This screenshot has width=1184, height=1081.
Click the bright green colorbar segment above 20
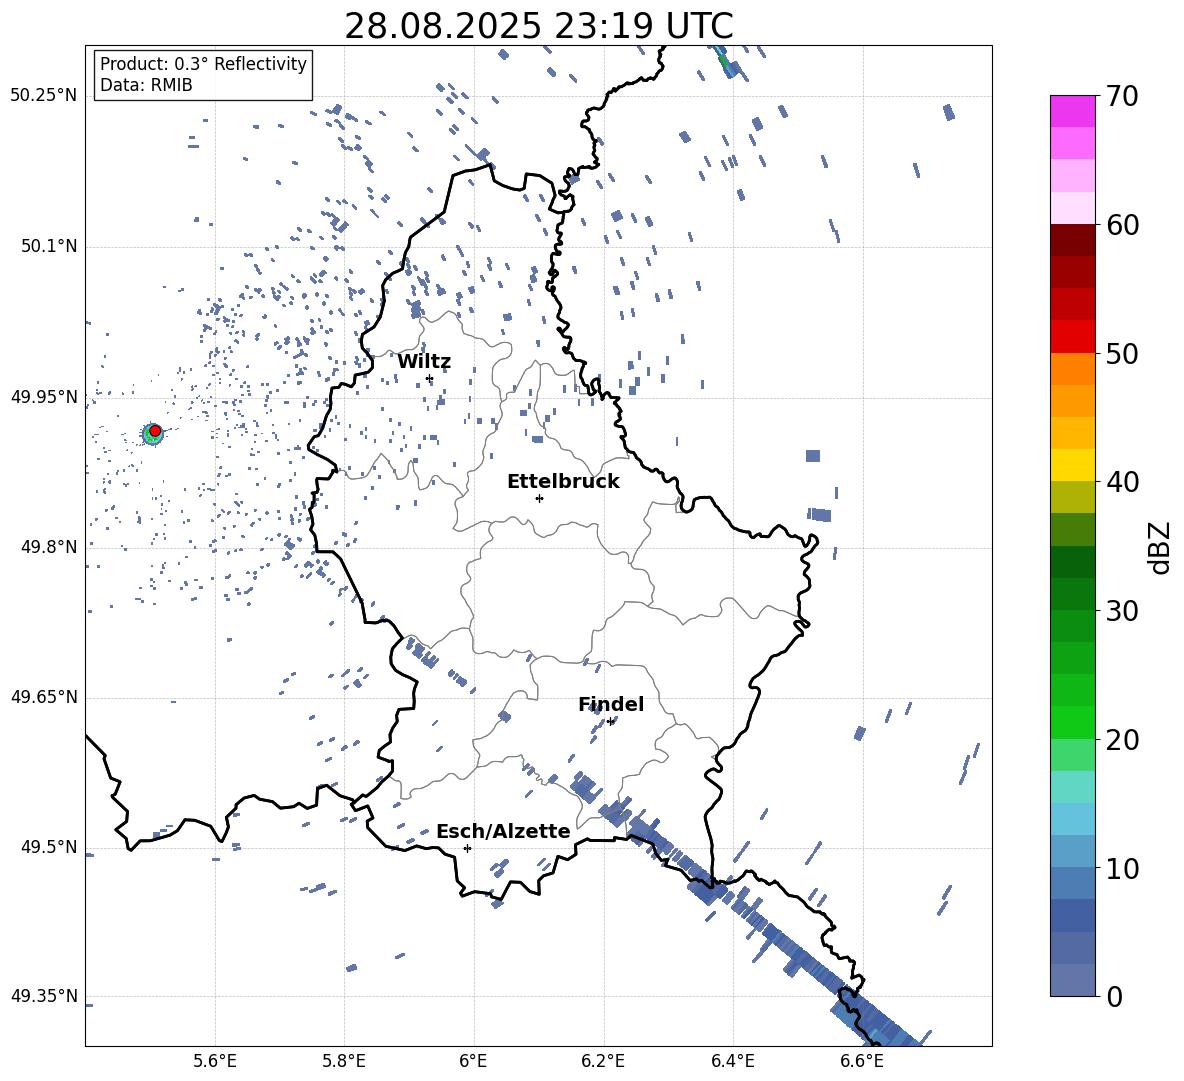(x=1072, y=722)
